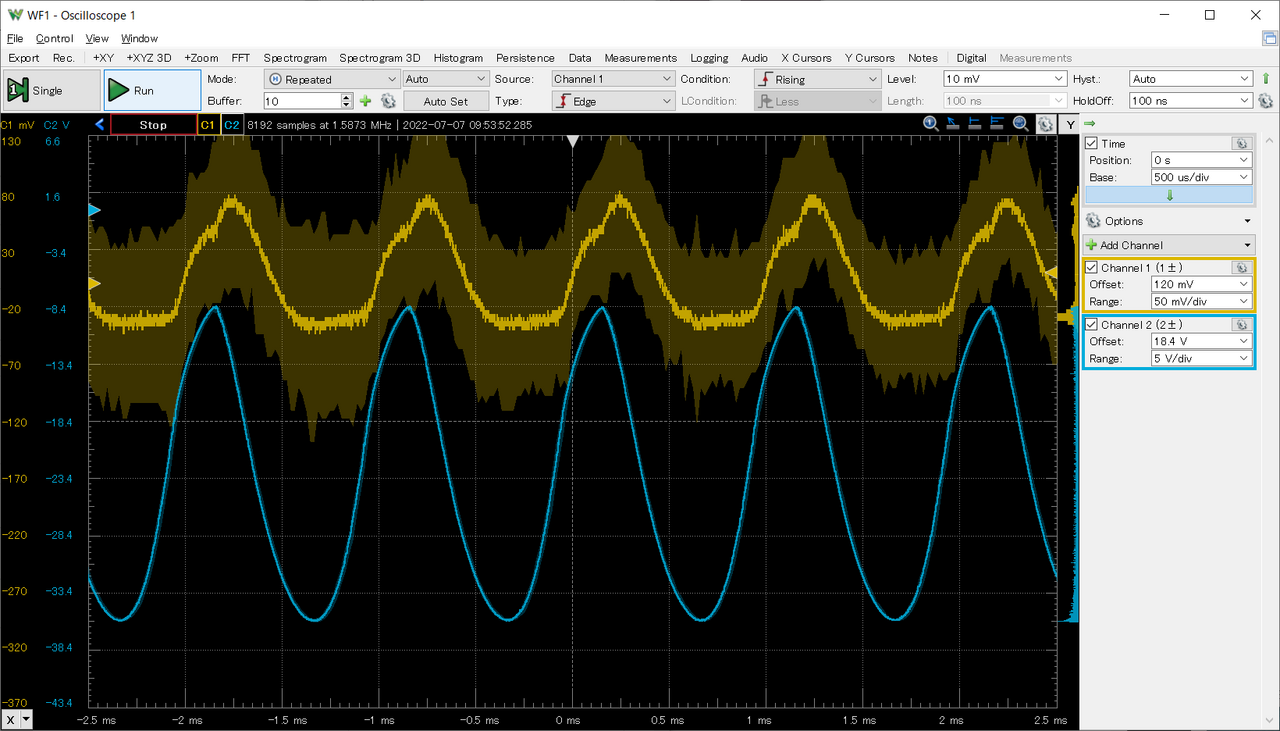Open Channel 2 settings gear icon
1280x731 pixels.
point(1241,325)
